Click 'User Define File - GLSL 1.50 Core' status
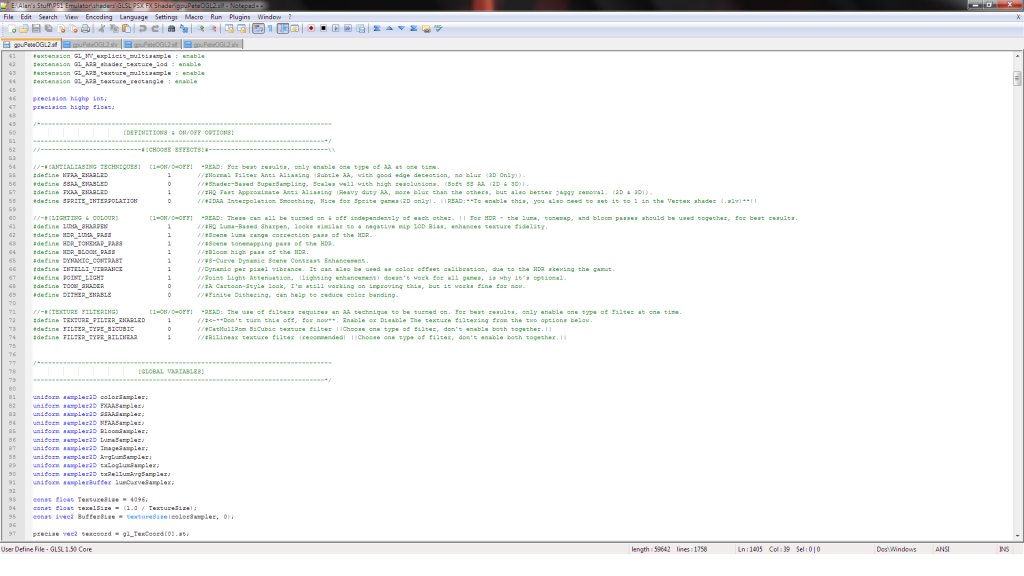The height and width of the screenshot is (576, 1024). pos(46,549)
